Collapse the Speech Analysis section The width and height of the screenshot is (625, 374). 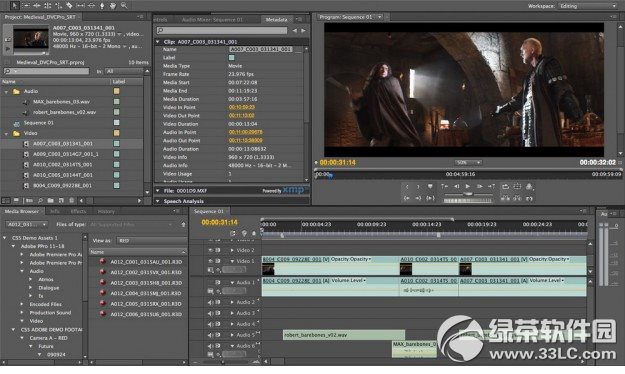point(158,201)
